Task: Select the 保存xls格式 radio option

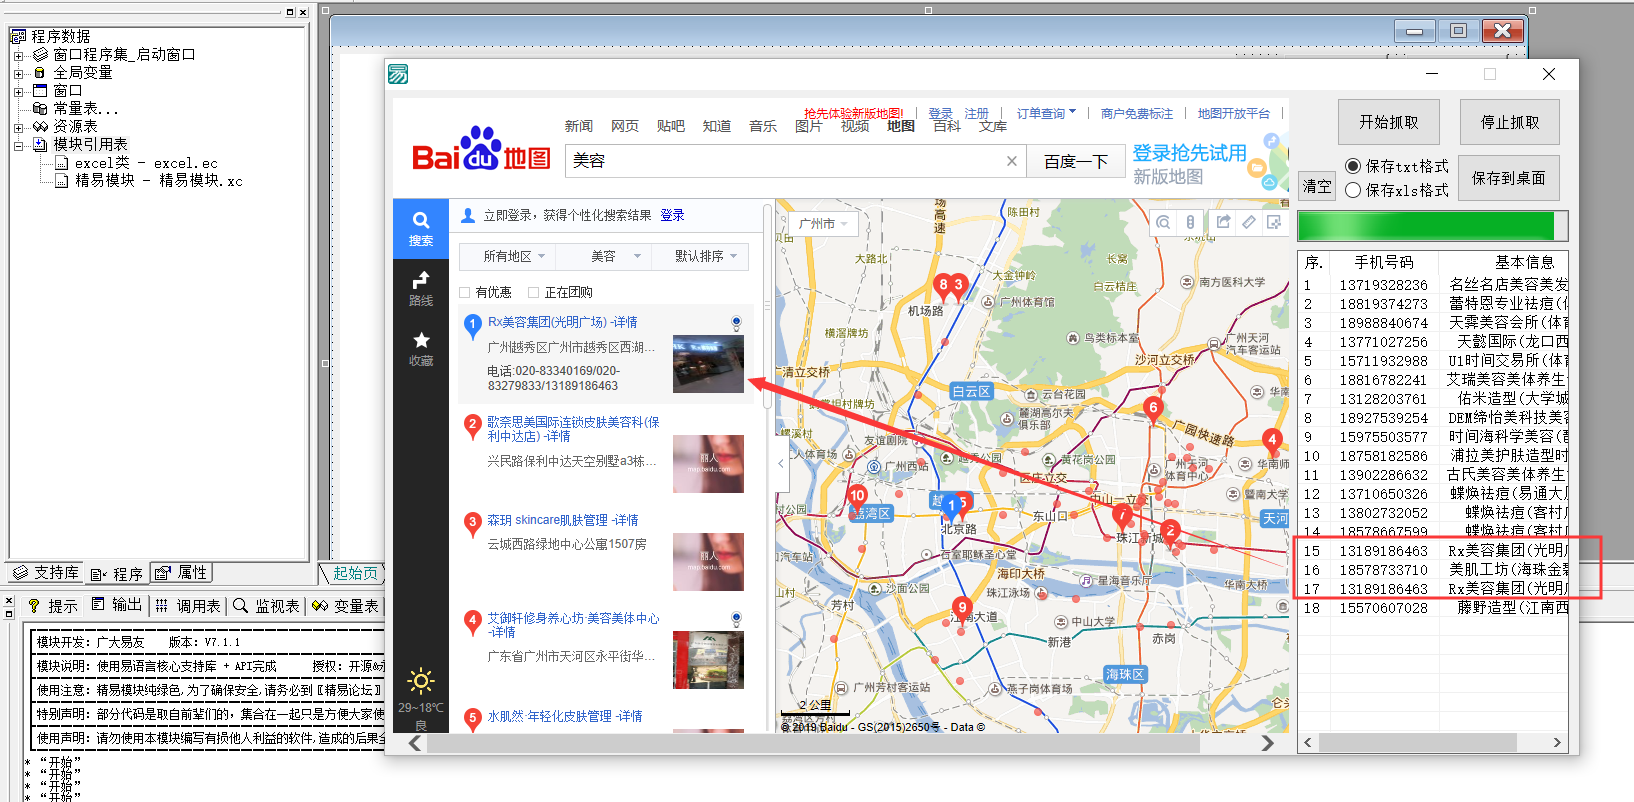Action: pos(1353,190)
